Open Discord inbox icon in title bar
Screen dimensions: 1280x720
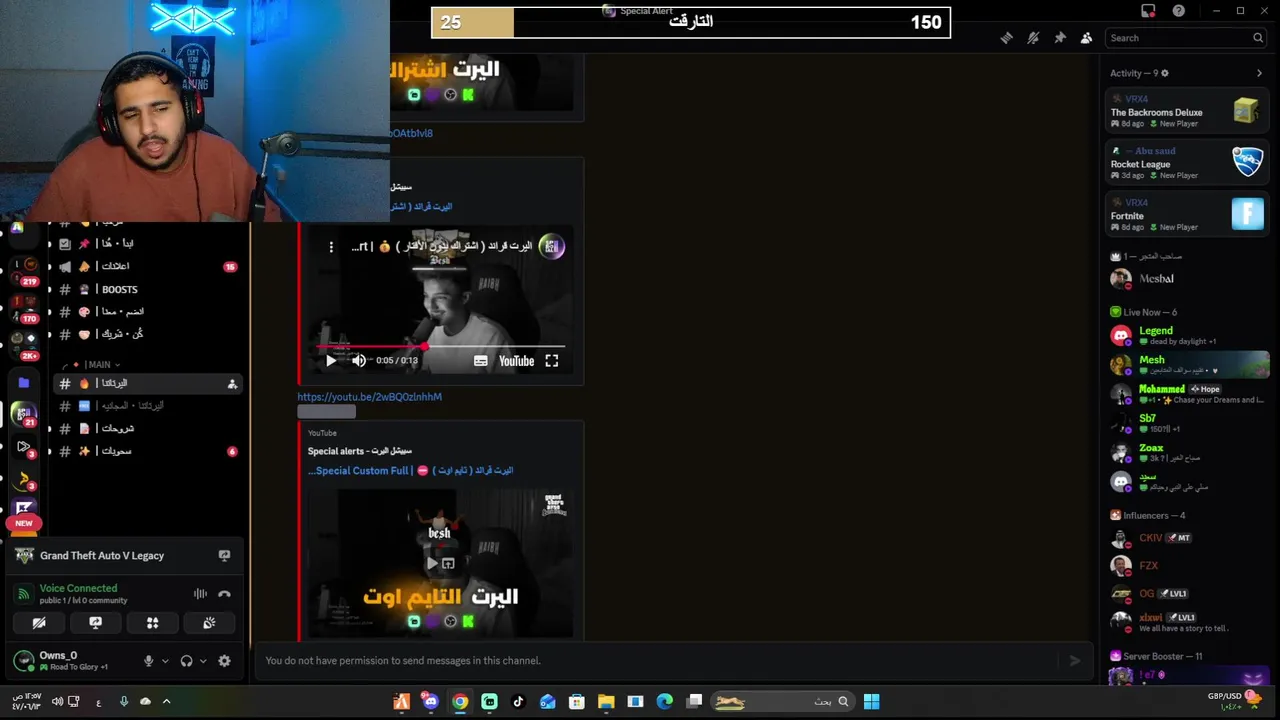tap(1148, 11)
